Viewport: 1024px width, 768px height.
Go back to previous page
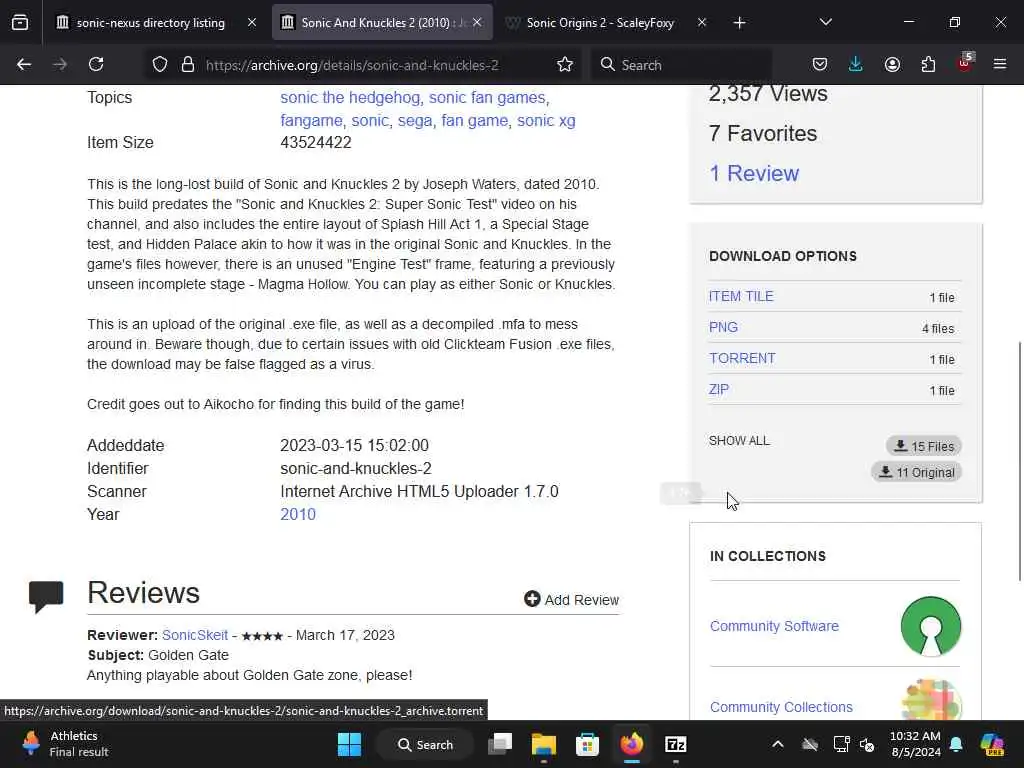click(24, 65)
